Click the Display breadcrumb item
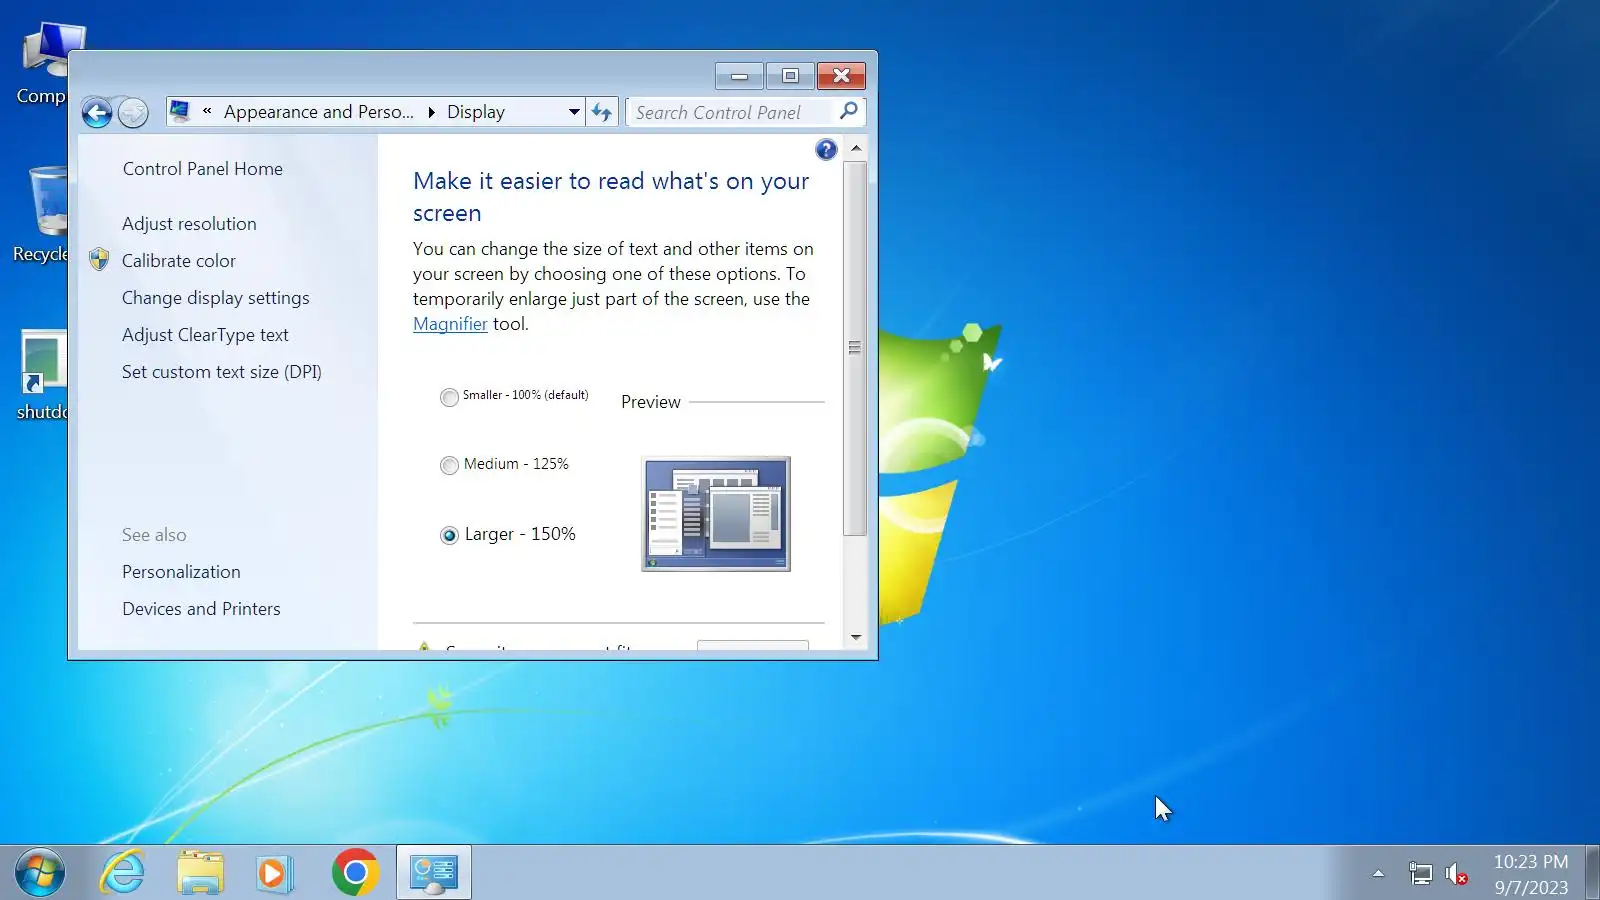 [x=476, y=112]
